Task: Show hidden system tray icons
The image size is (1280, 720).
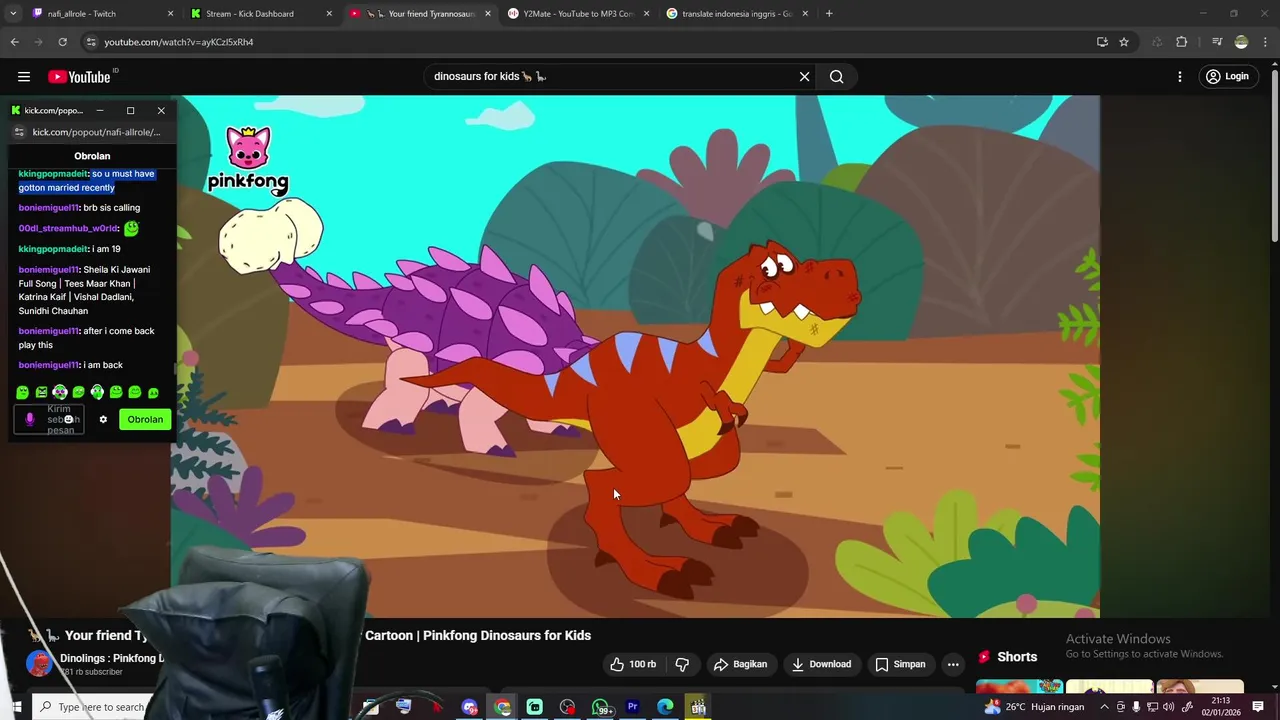Action: coord(1105,707)
